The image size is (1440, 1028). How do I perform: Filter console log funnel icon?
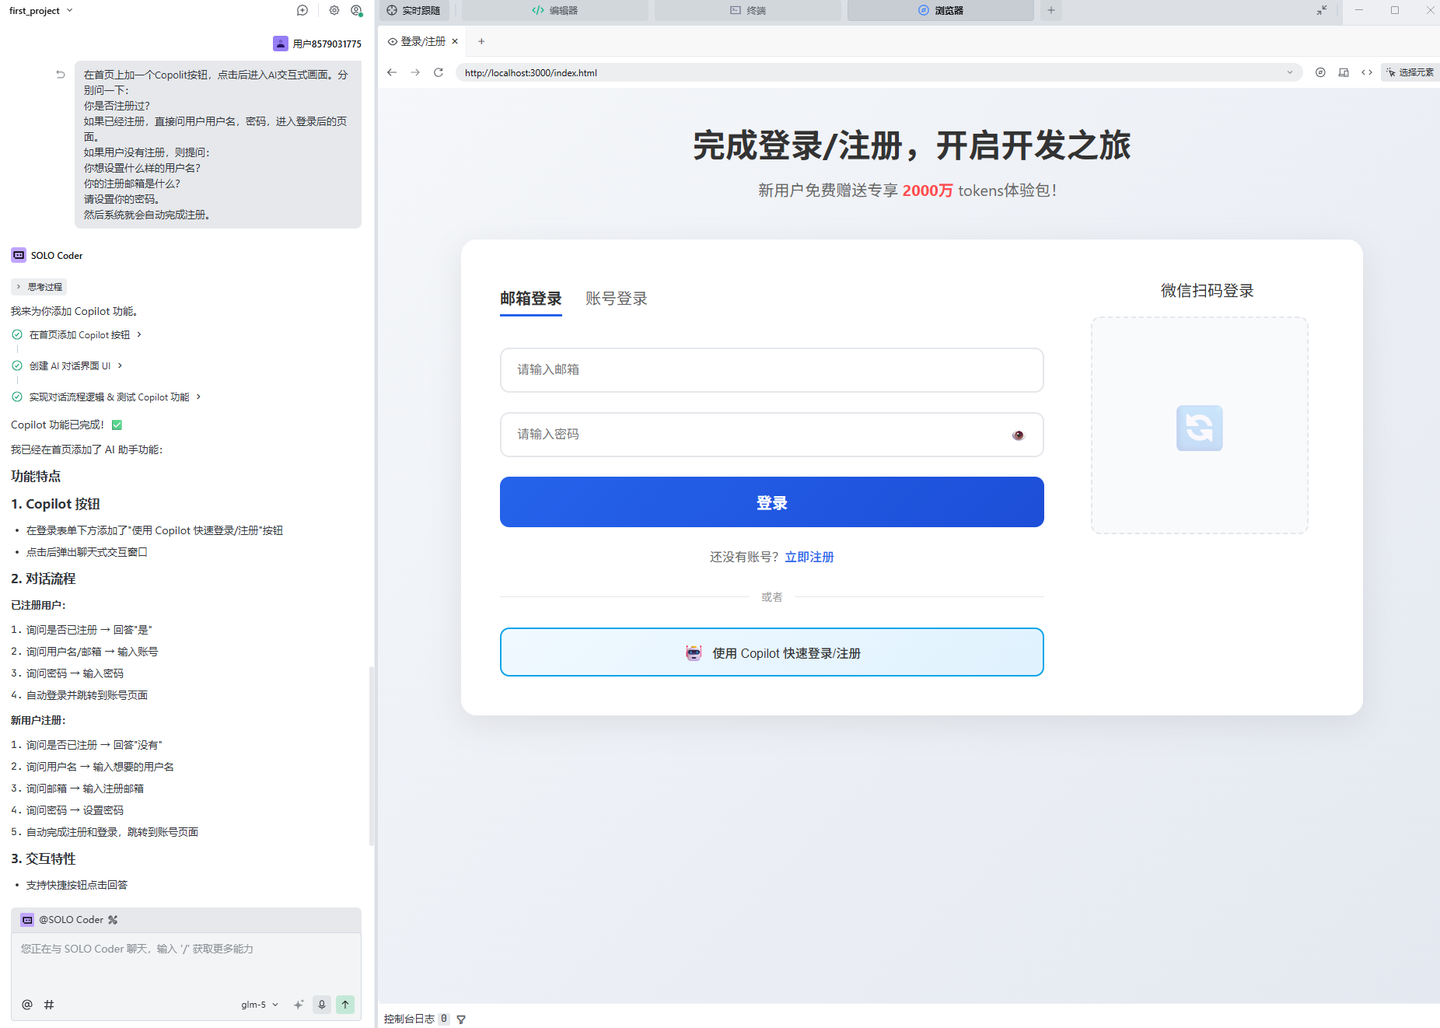pos(461,1019)
